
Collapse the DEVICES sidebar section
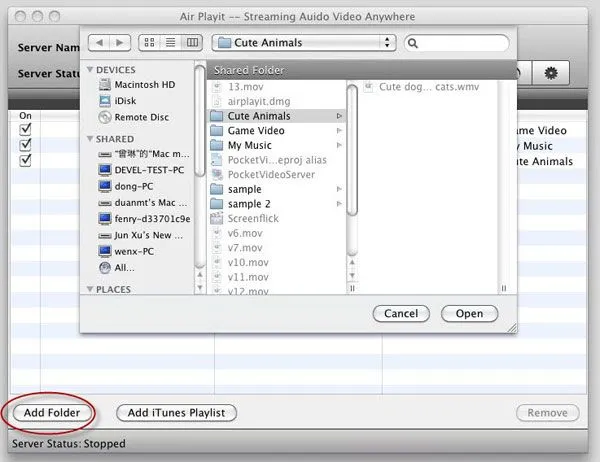91,69
